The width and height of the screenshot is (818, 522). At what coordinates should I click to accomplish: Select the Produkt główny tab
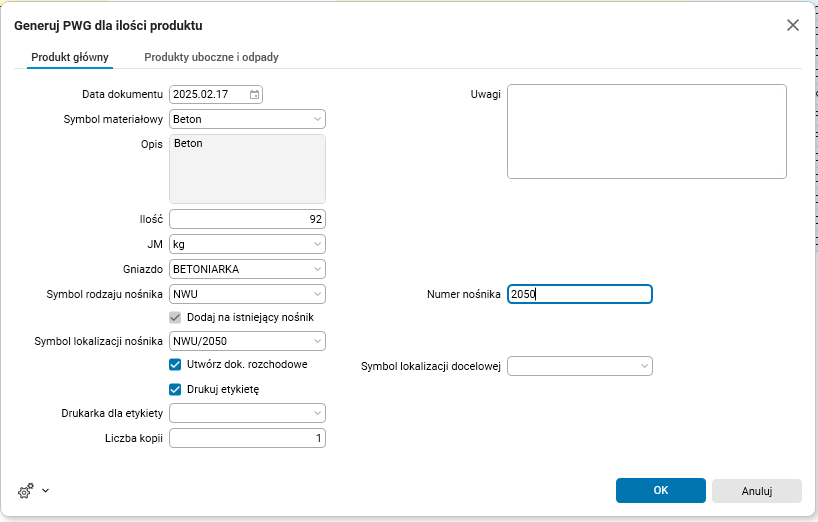coord(70,57)
